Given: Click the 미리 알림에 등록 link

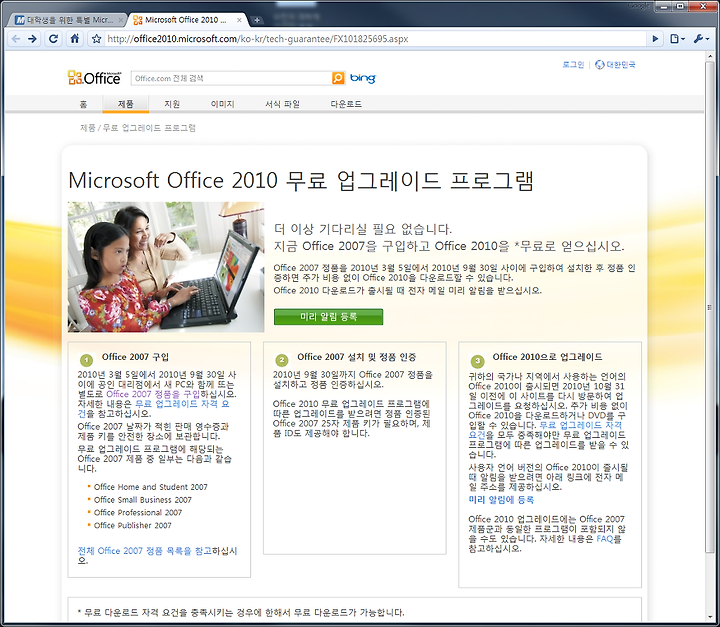Looking at the screenshot, I should point(501,500).
